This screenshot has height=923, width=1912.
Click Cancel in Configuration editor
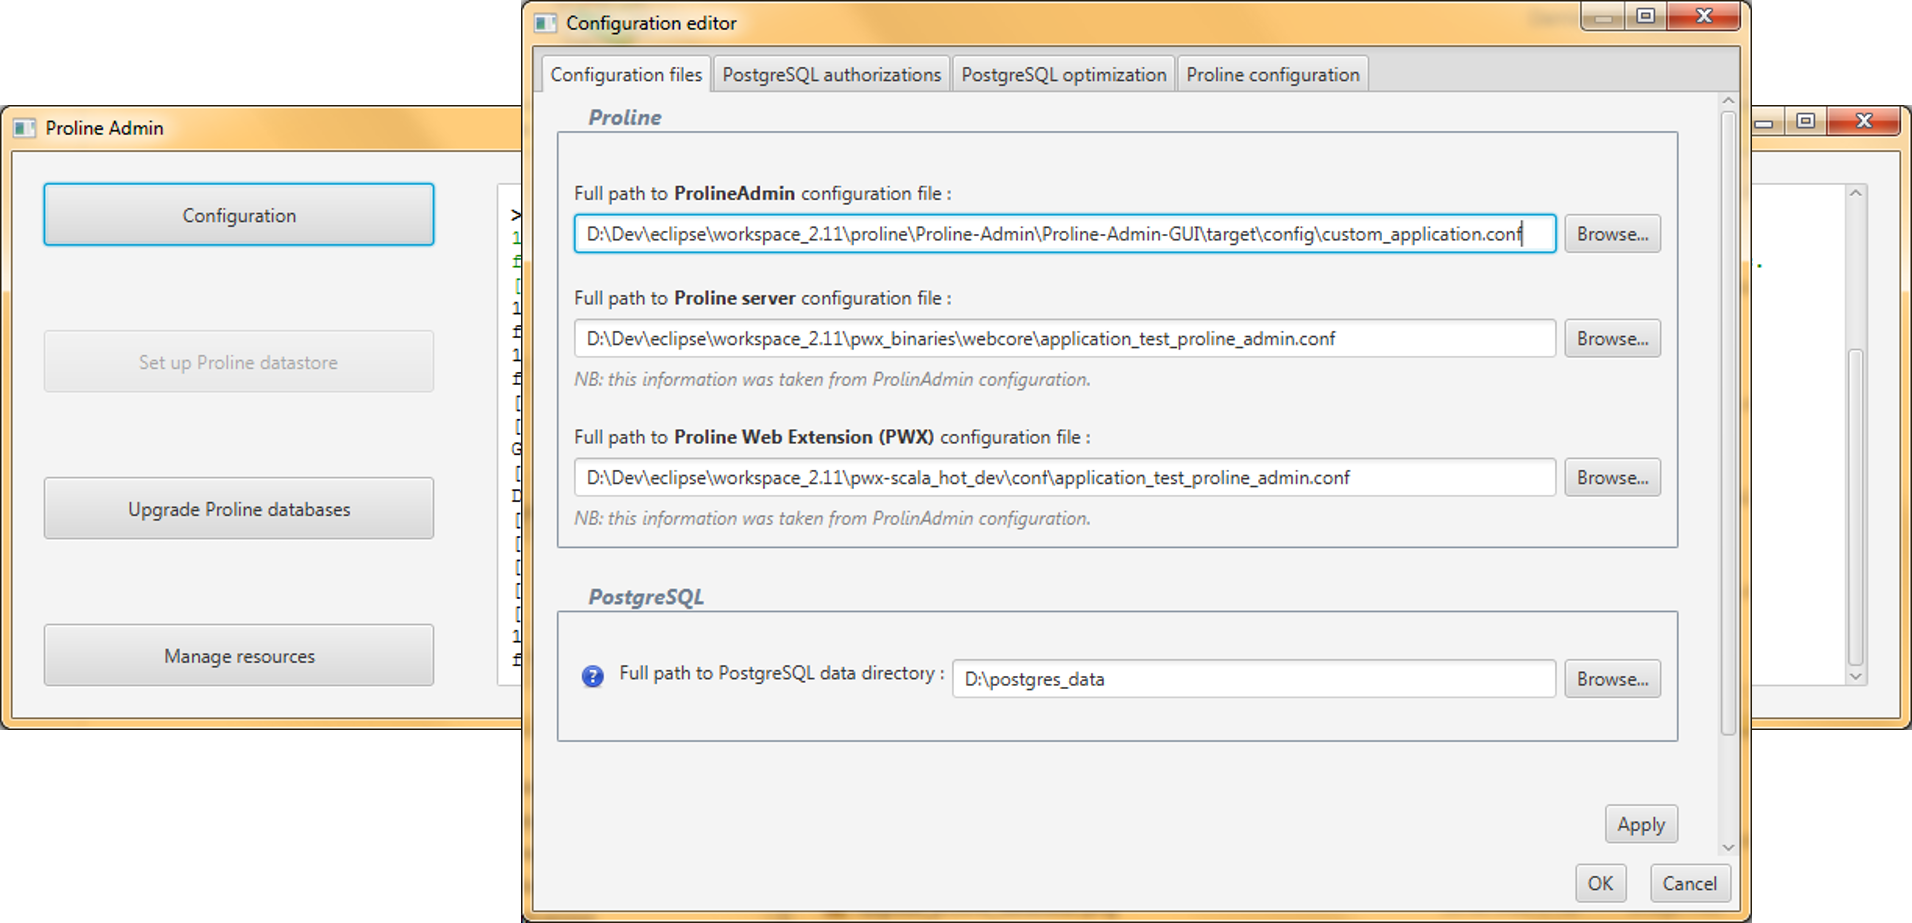tap(1689, 884)
